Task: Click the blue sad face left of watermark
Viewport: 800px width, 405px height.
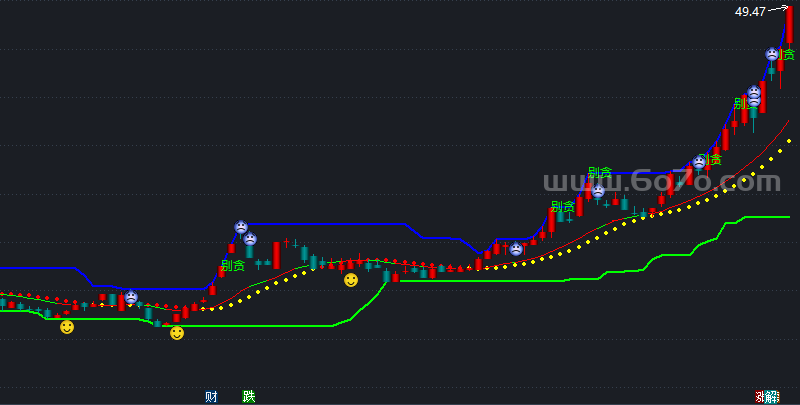Action: pos(516,249)
